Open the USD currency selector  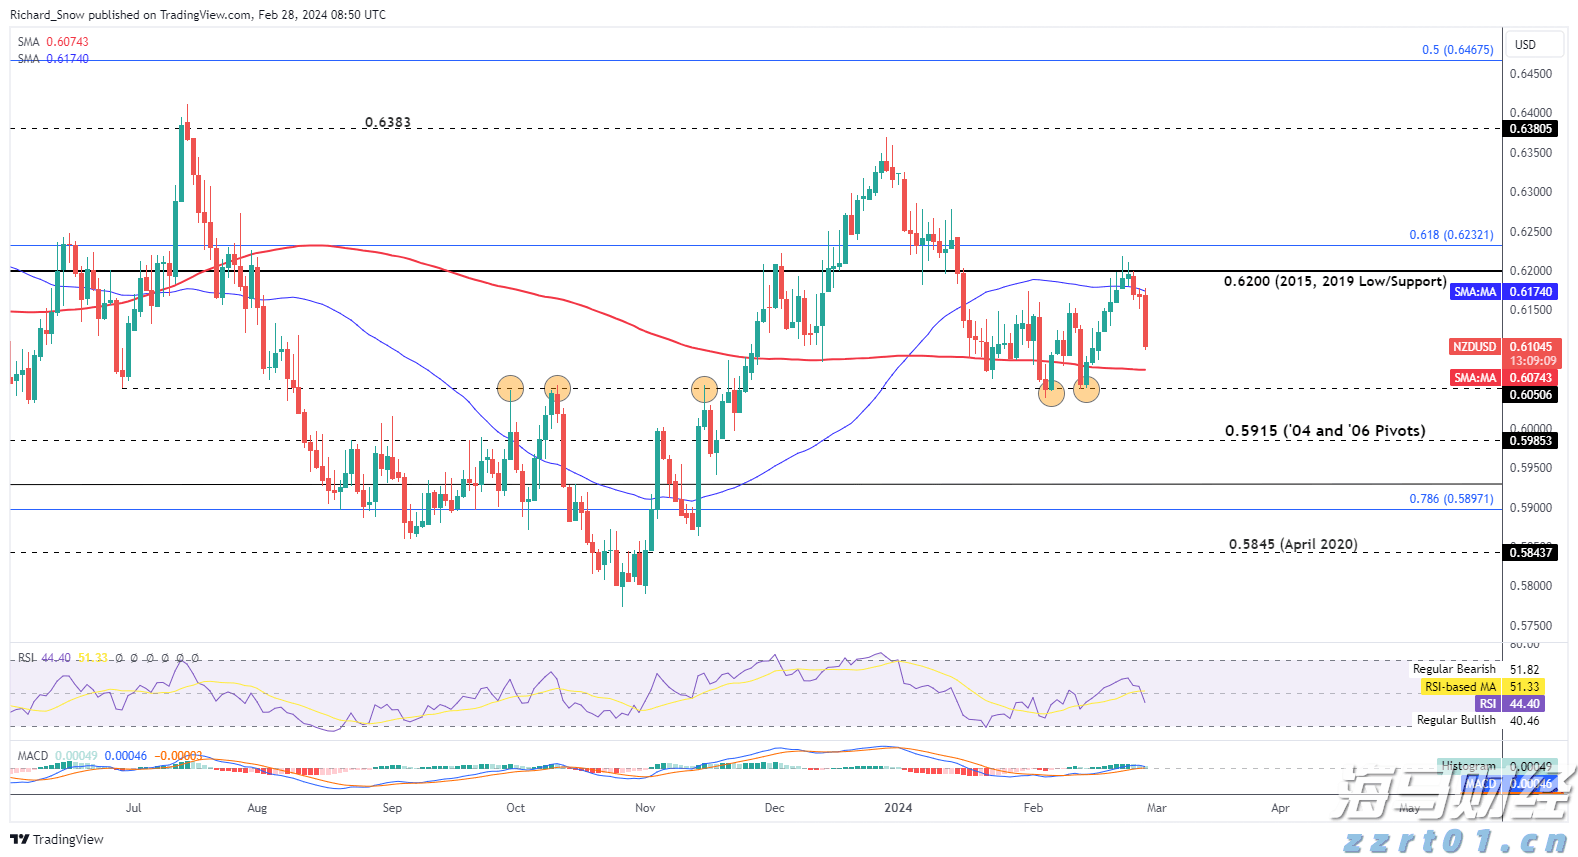pyautogui.click(x=1525, y=45)
